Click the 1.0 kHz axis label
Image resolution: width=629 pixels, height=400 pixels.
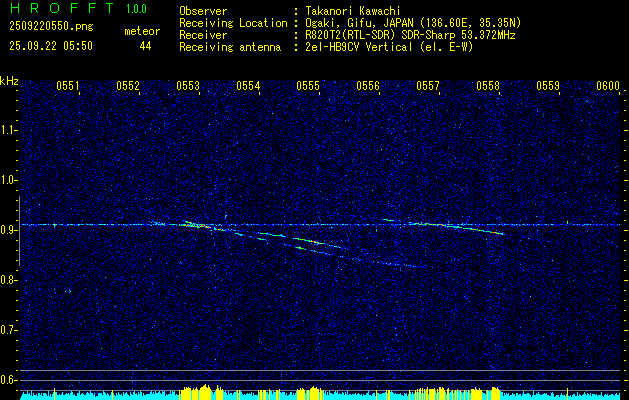coord(8,181)
